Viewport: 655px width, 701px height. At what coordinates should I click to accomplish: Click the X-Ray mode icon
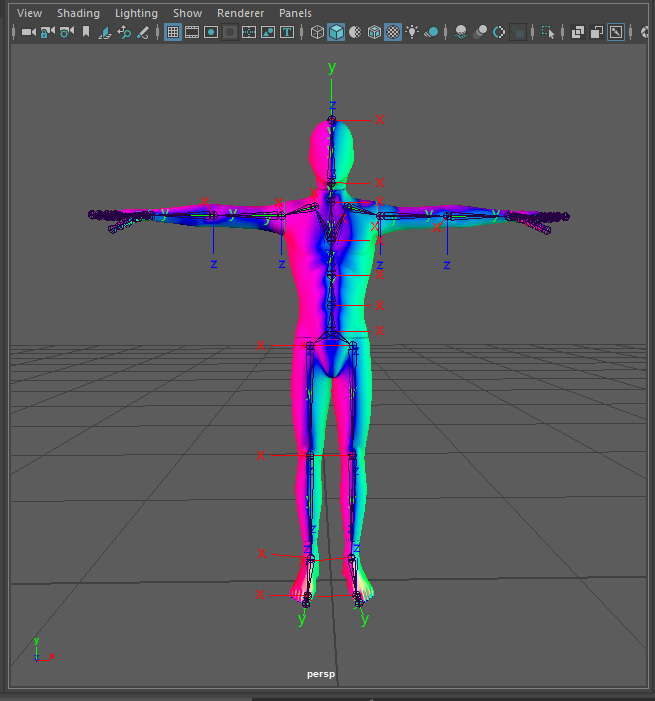coord(578,32)
